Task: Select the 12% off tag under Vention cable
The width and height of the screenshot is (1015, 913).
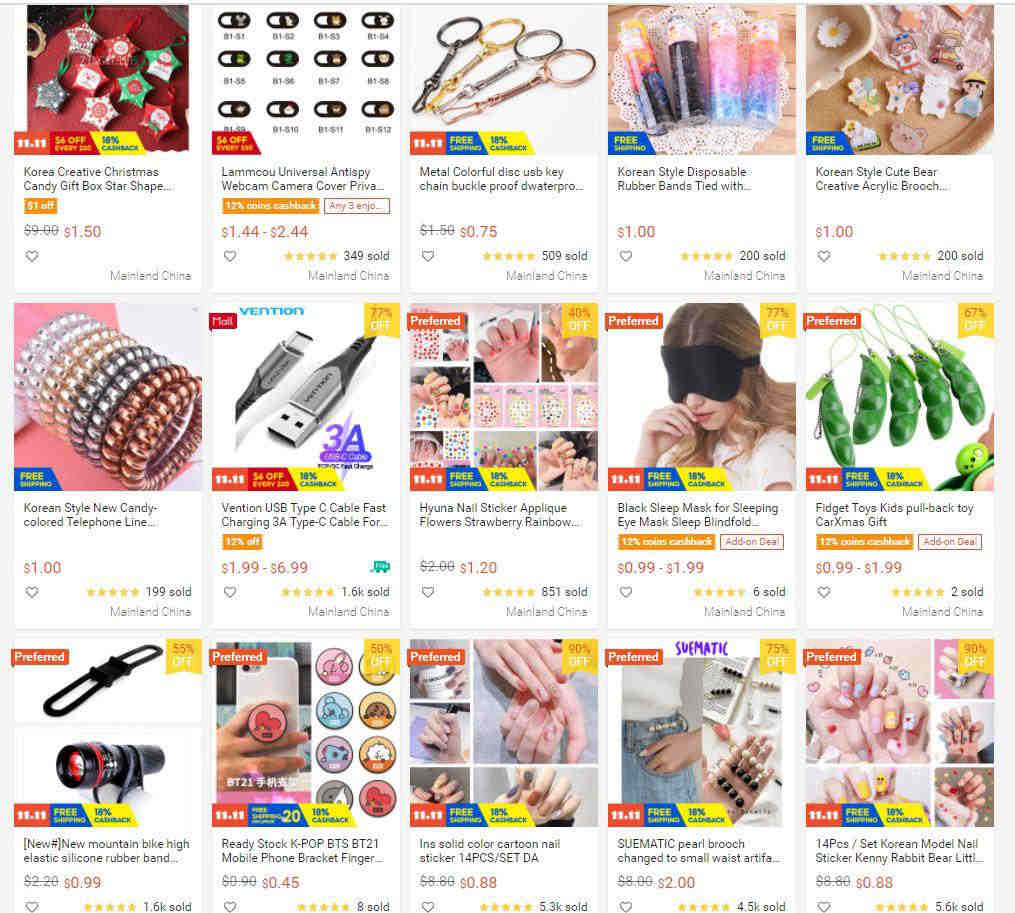Action: pyautogui.click(x=242, y=542)
